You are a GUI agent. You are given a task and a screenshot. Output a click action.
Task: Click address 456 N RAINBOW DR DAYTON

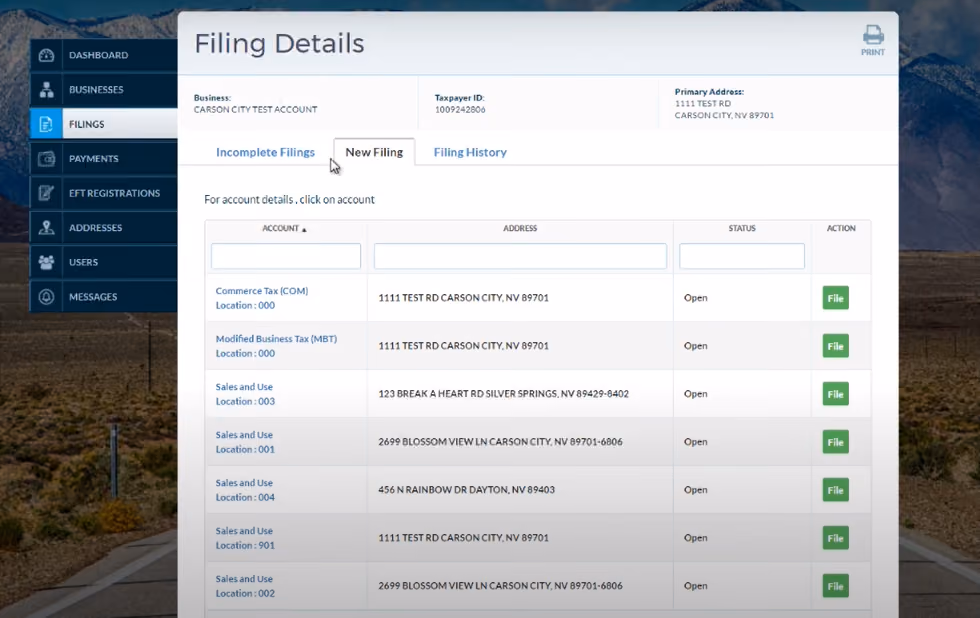(x=466, y=490)
